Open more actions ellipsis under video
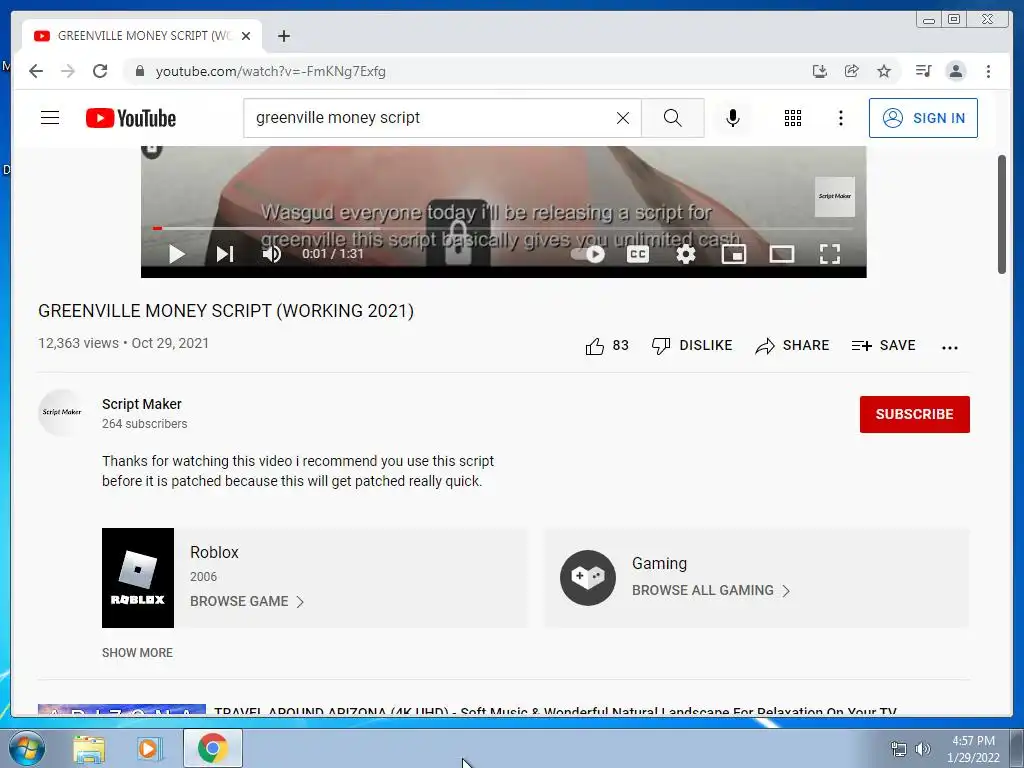1024x768 pixels. [950, 347]
